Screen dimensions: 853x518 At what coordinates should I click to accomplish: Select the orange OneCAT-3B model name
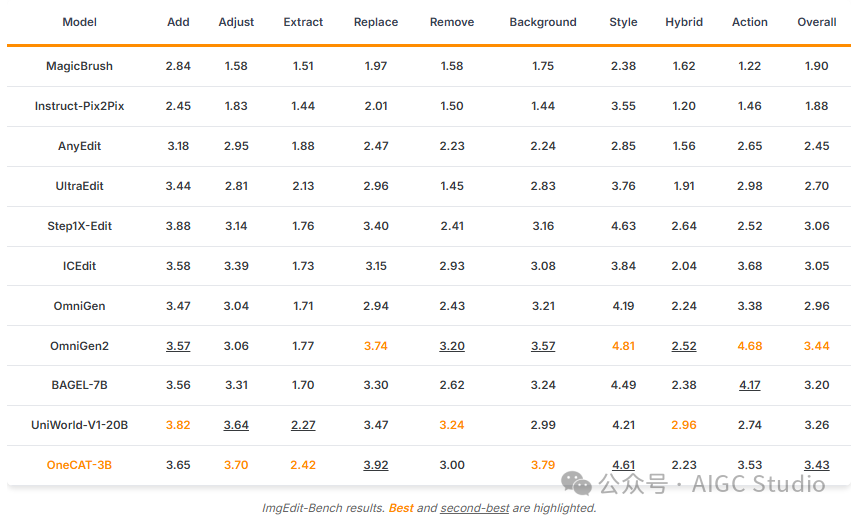click(x=79, y=465)
